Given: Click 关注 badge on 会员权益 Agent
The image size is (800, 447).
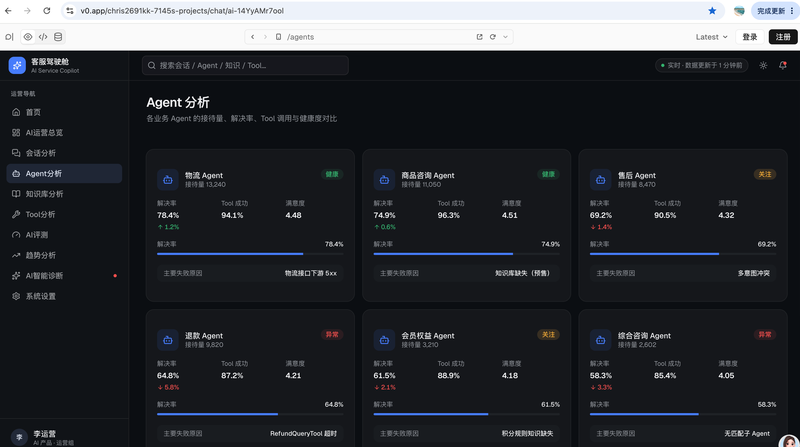Looking at the screenshot, I should pyautogui.click(x=548, y=335).
